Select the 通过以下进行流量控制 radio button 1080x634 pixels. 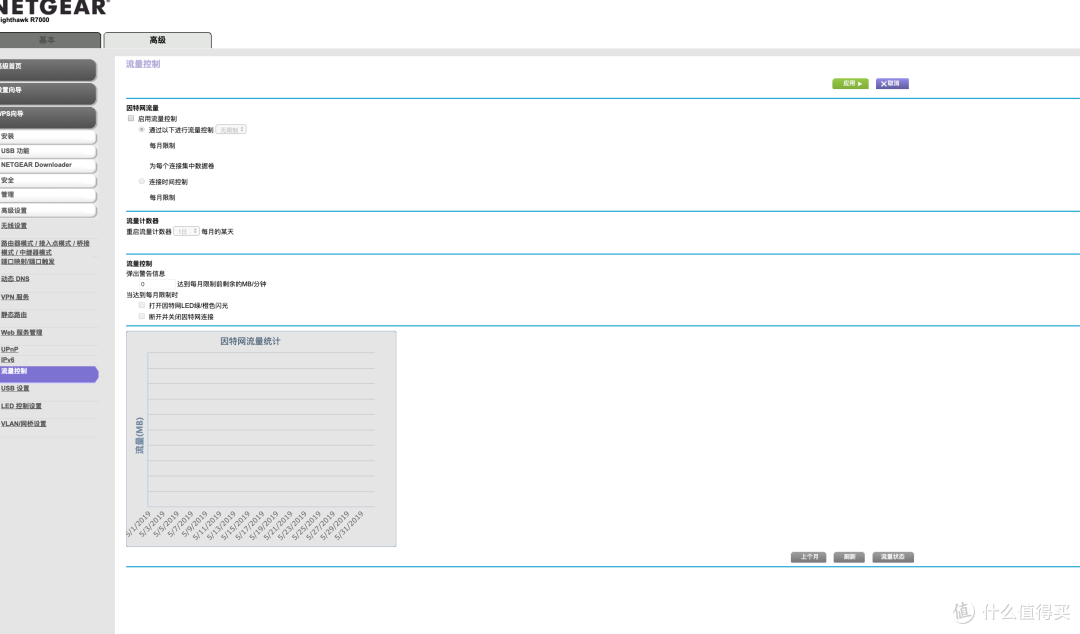coord(142,130)
